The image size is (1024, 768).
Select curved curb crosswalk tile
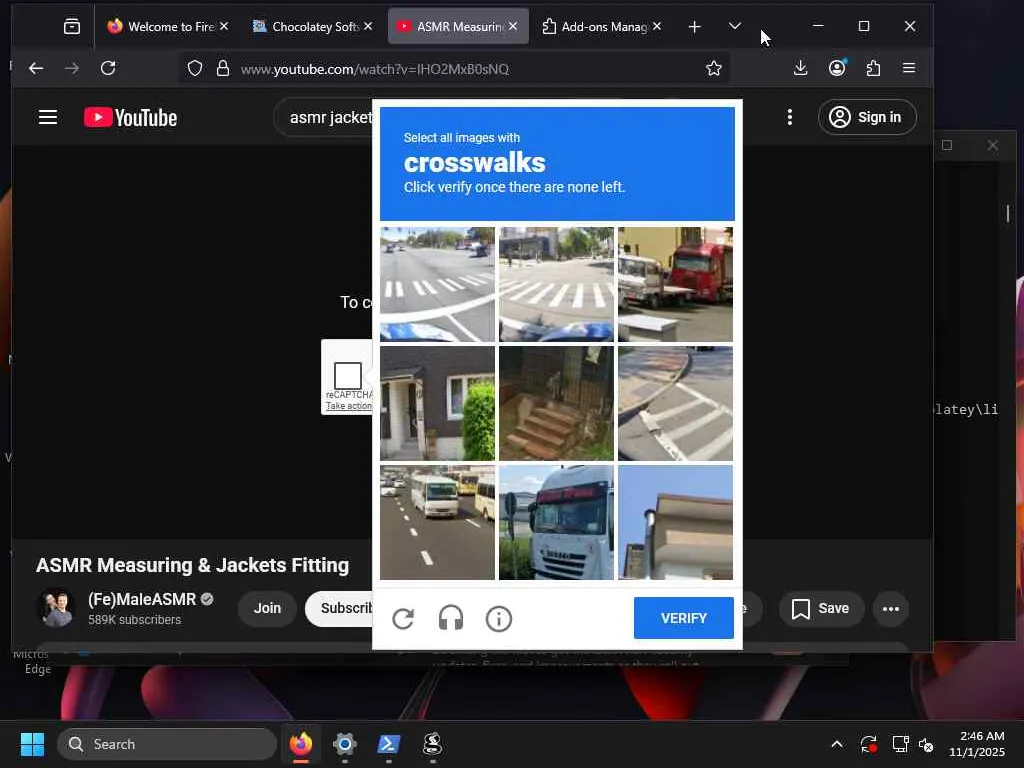tap(675, 403)
